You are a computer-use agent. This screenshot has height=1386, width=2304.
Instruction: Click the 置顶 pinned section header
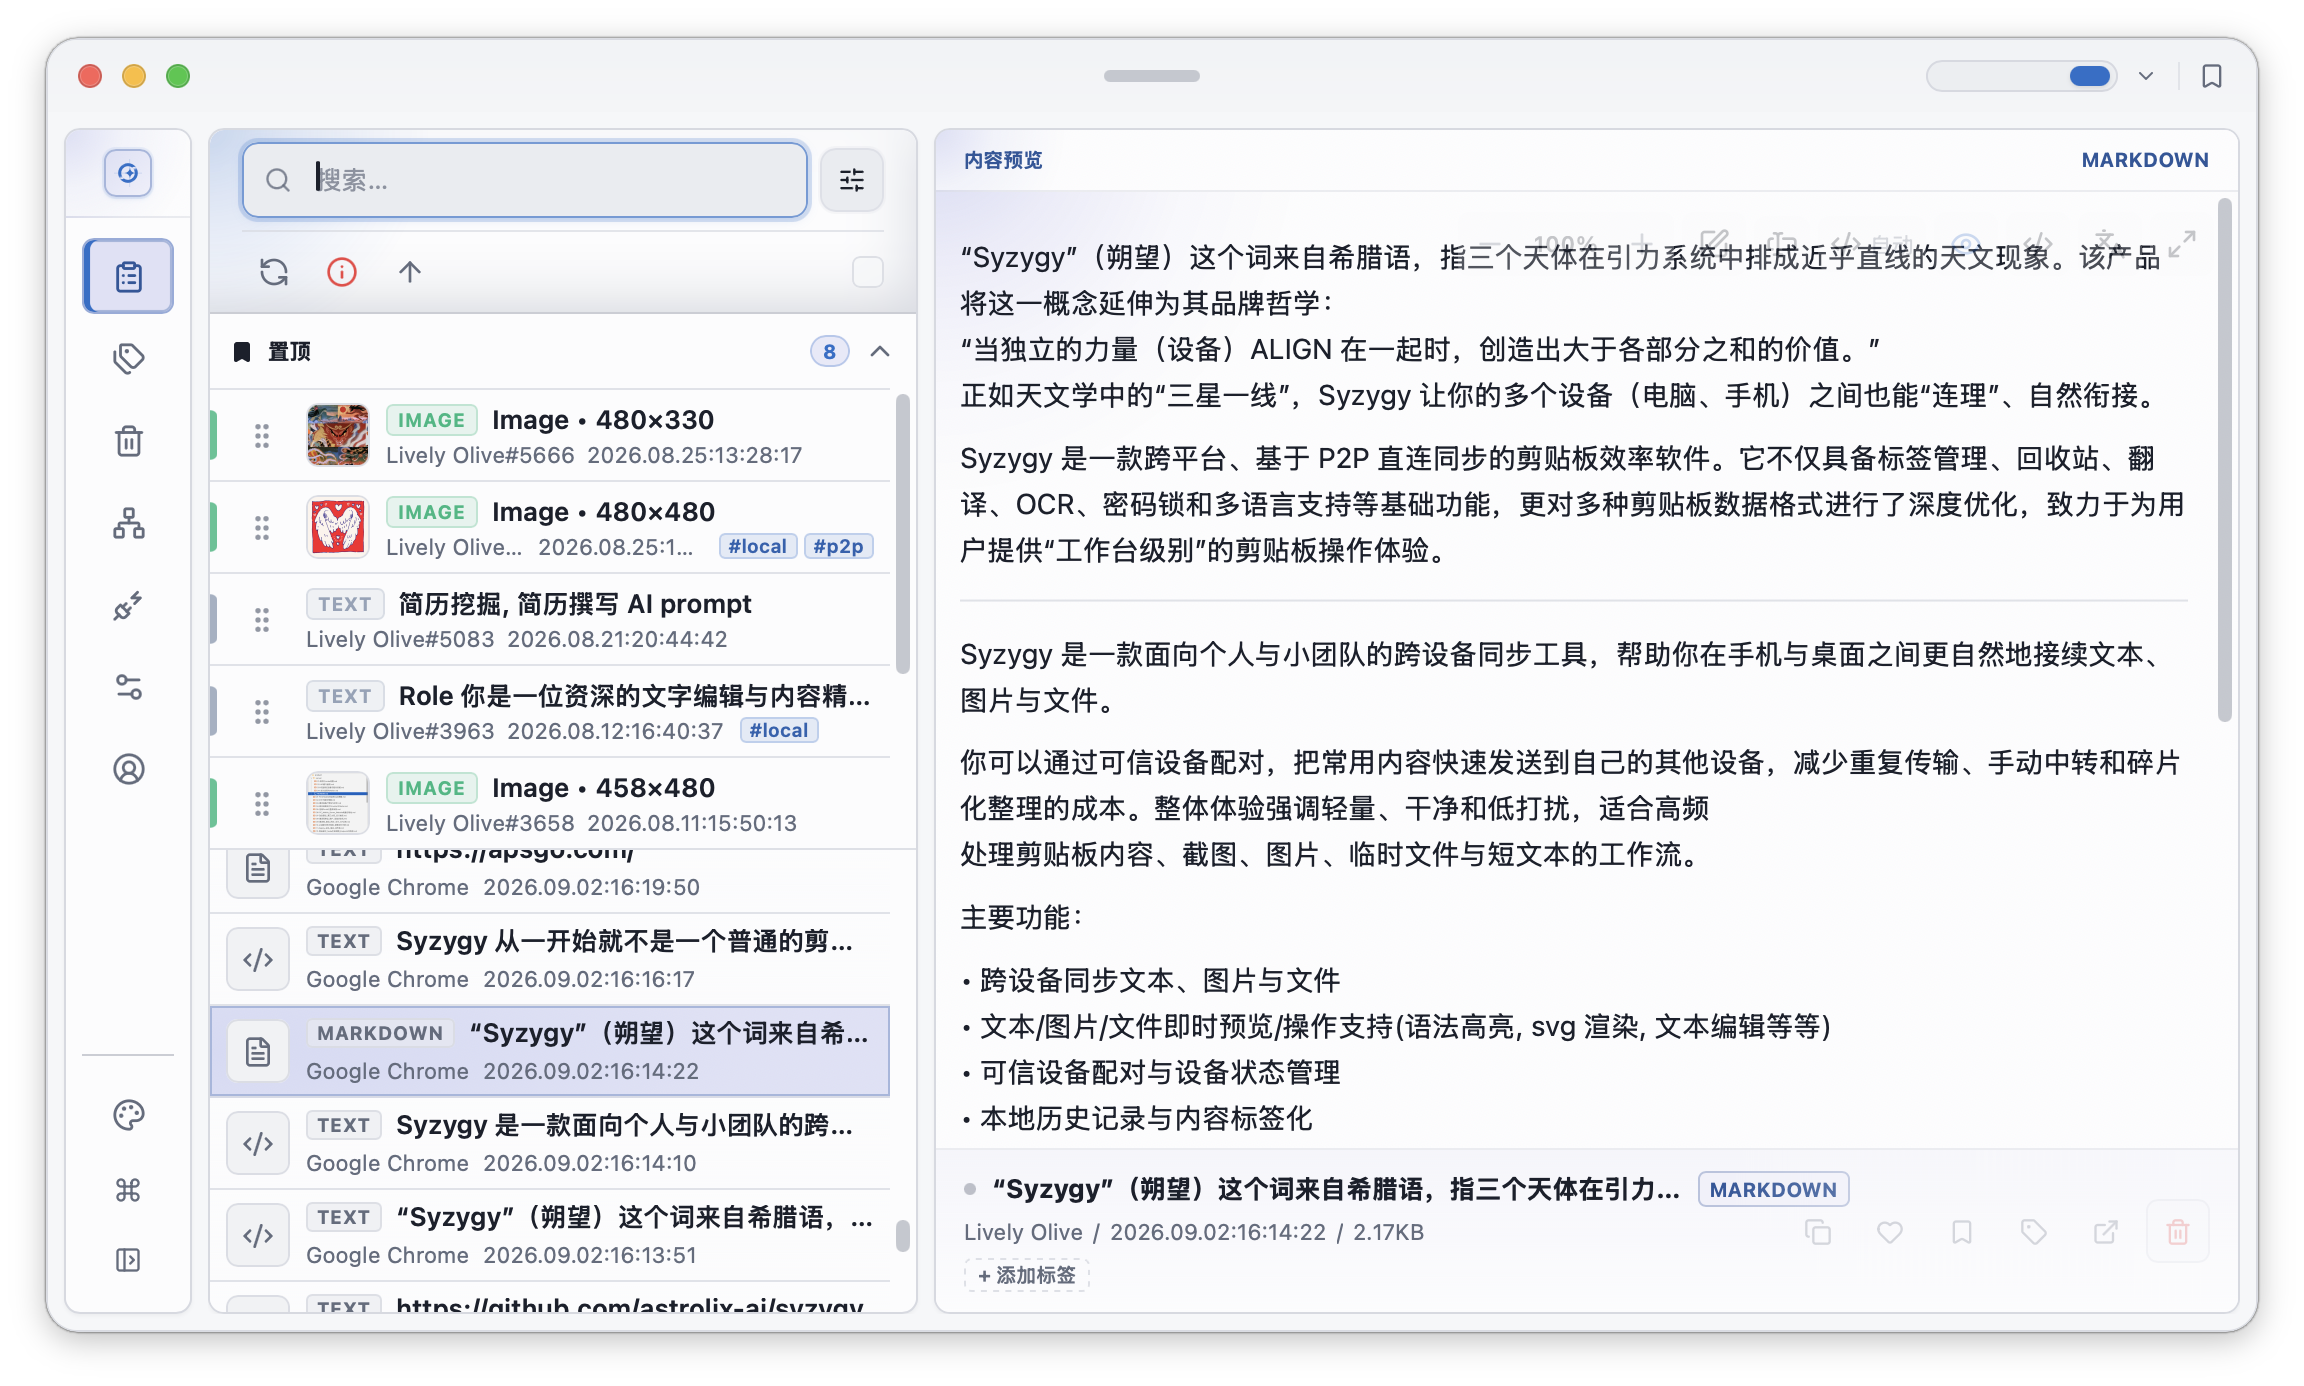pos(563,351)
